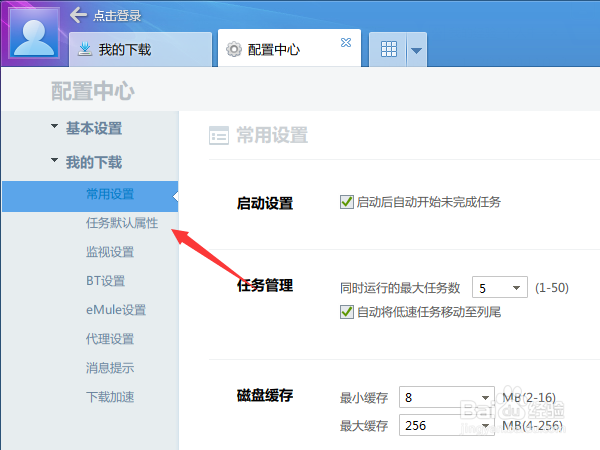
Task: Select the 配置中心 tab
Action: tap(289, 49)
